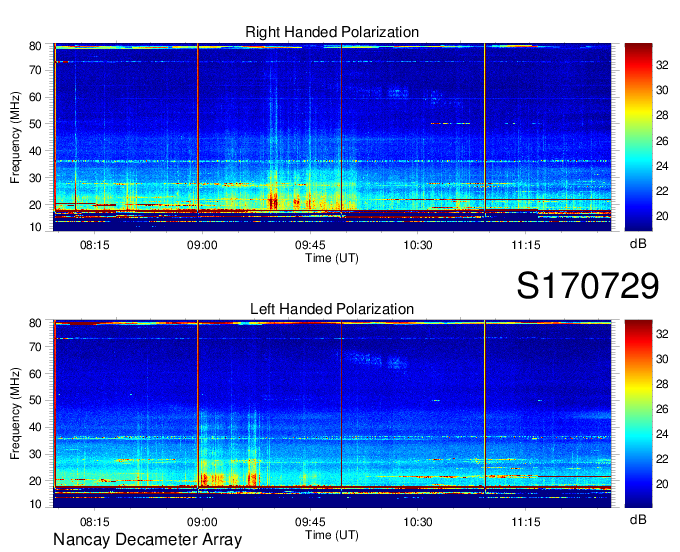Click the red burst after 09:00 in left-handed spectrogram
Image resolution: width=680 pixels, height=552 pixels.
[205, 479]
